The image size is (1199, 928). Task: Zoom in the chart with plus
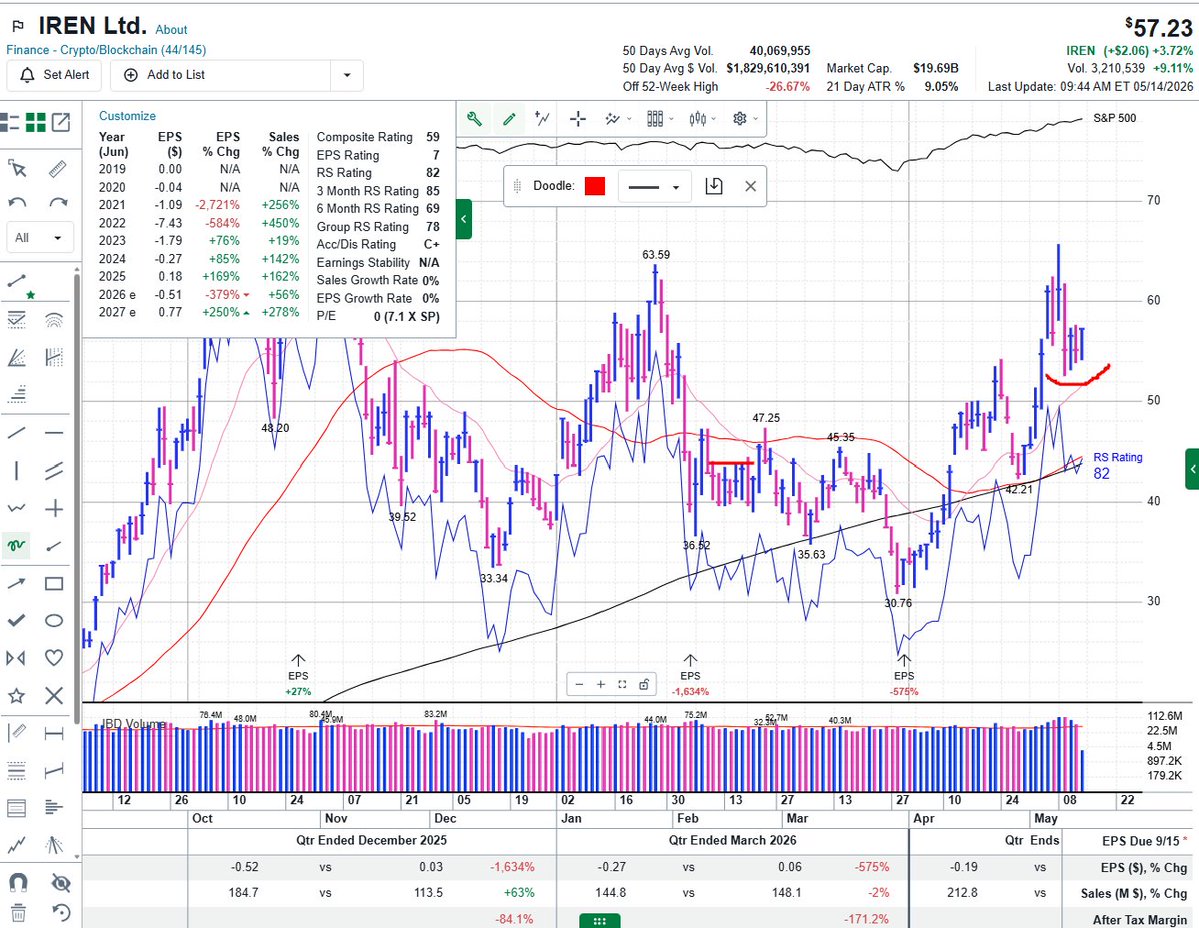click(x=600, y=684)
